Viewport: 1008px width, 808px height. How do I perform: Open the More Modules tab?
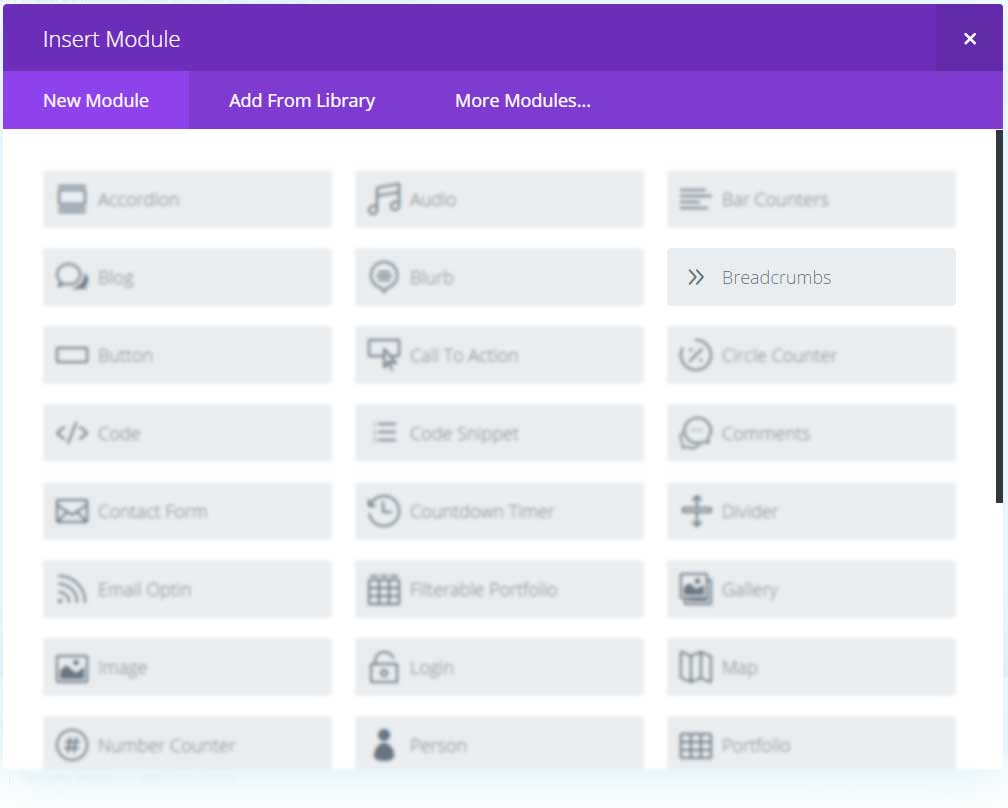(523, 100)
